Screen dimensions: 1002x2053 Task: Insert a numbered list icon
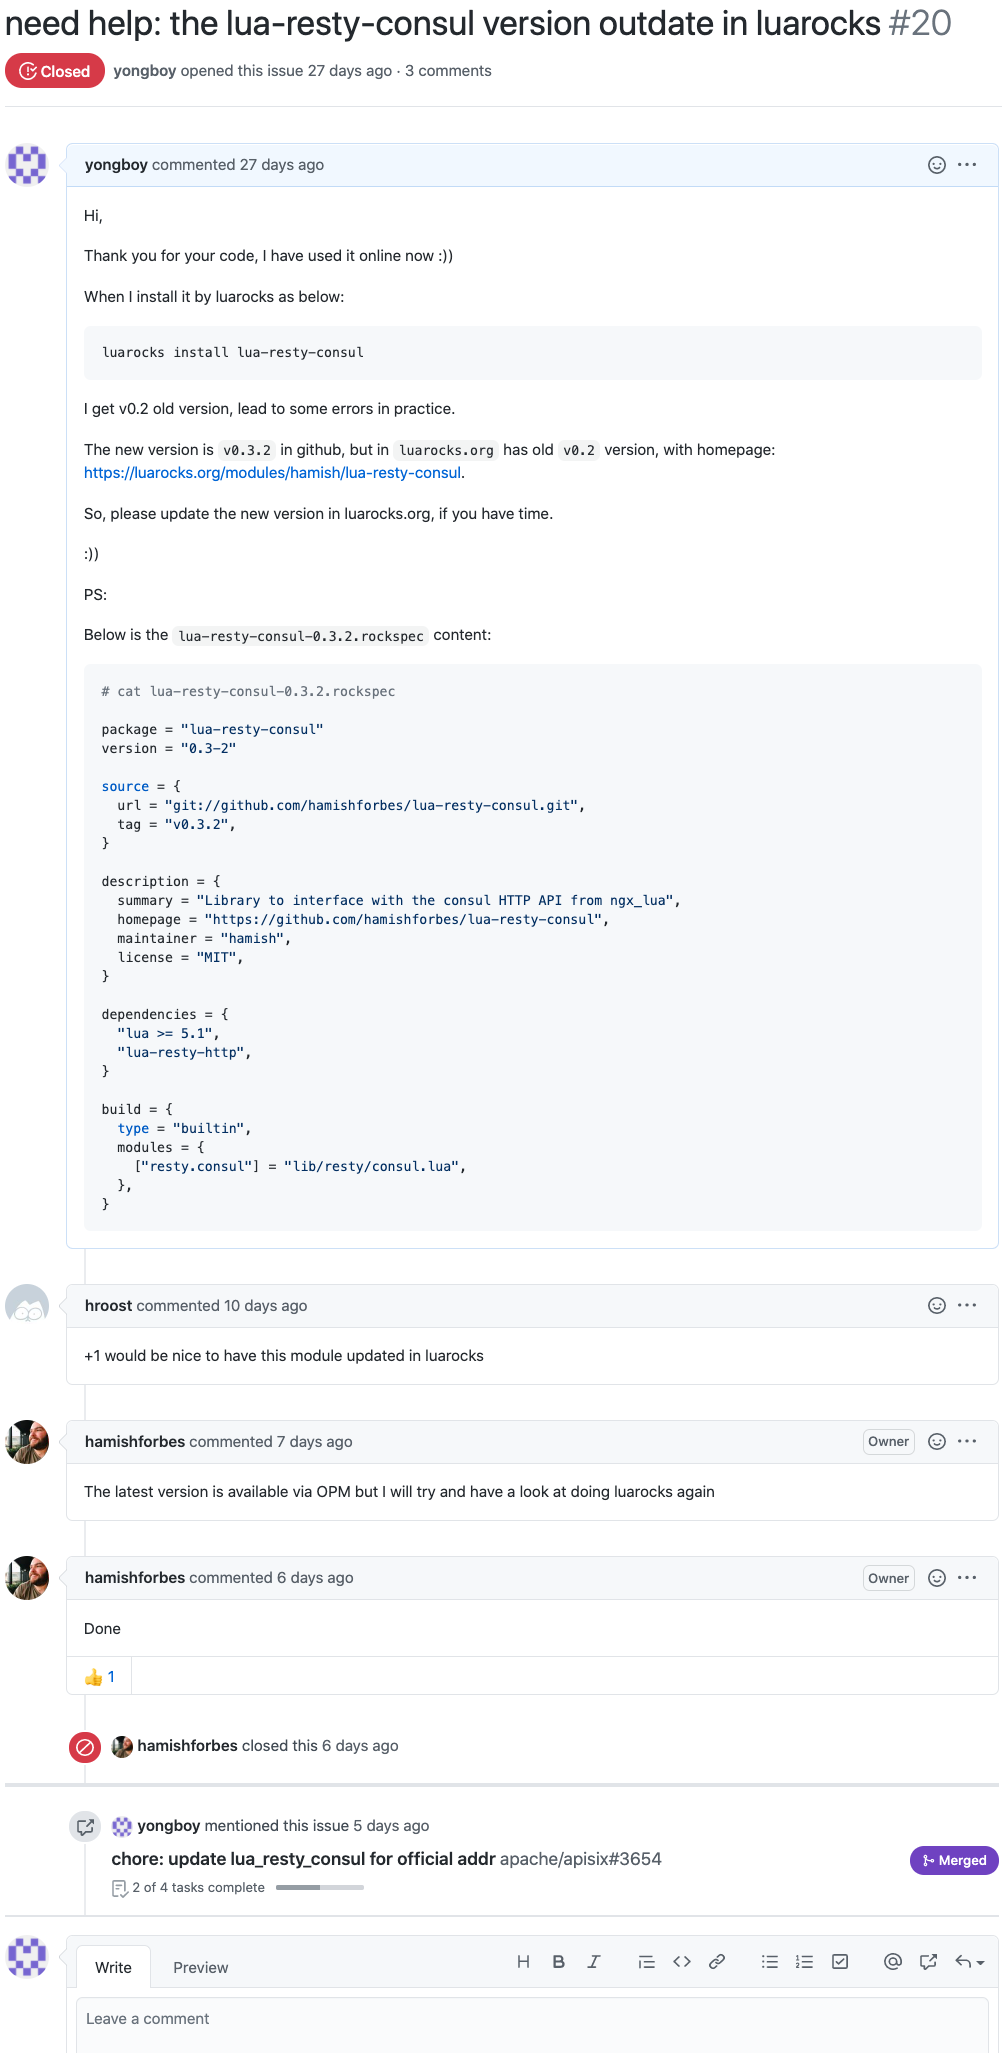tap(804, 1962)
